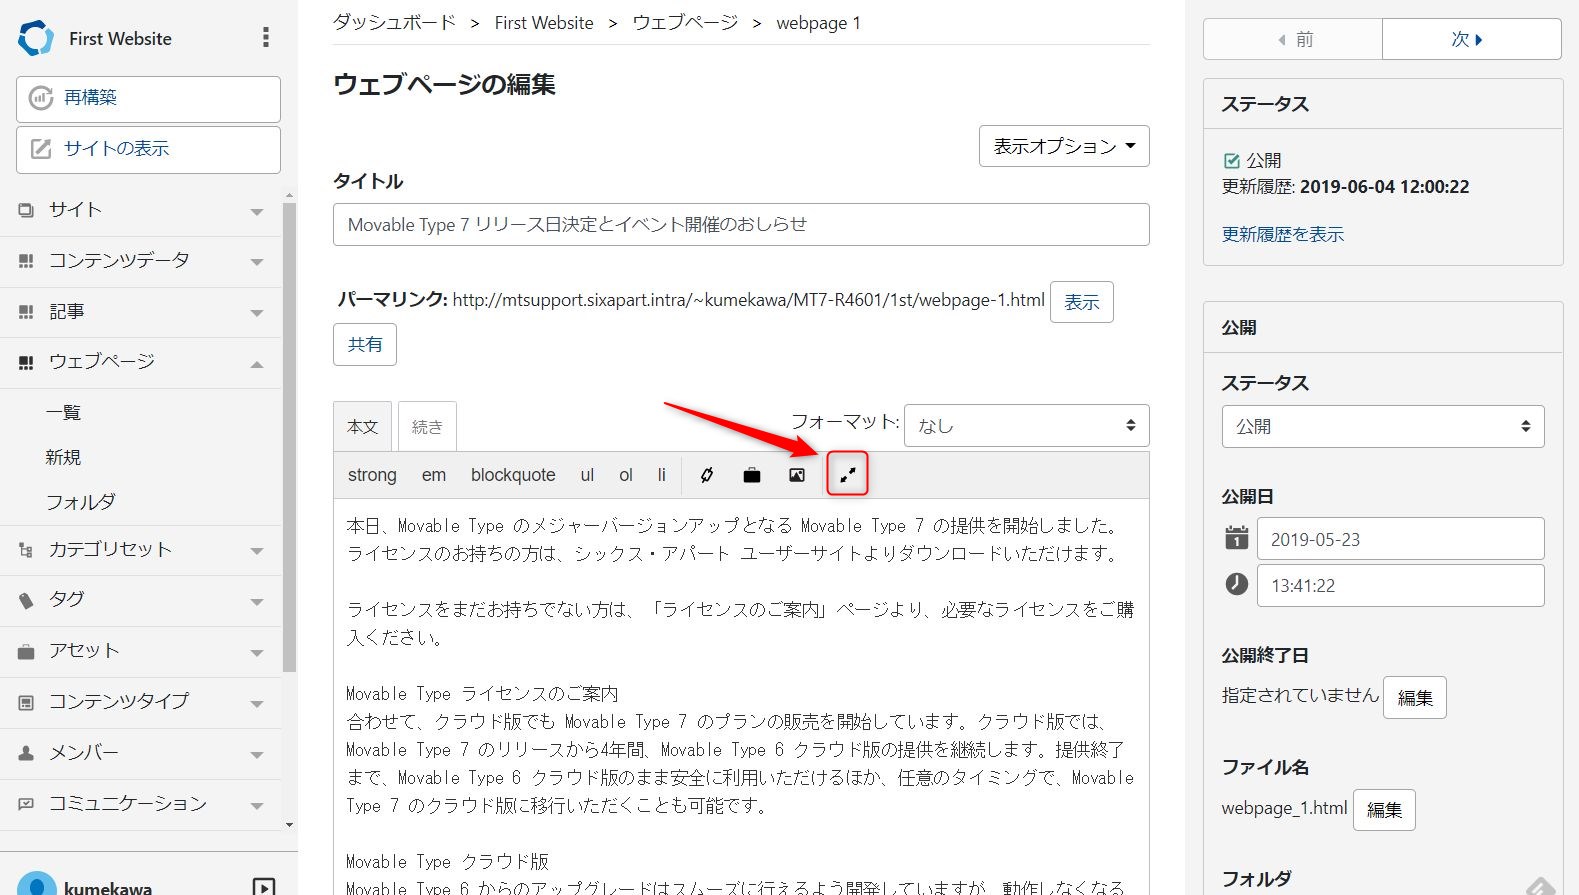Click the insert image icon in toolbar
The height and width of the screenshot is (895, 1579).
(796, 475)
